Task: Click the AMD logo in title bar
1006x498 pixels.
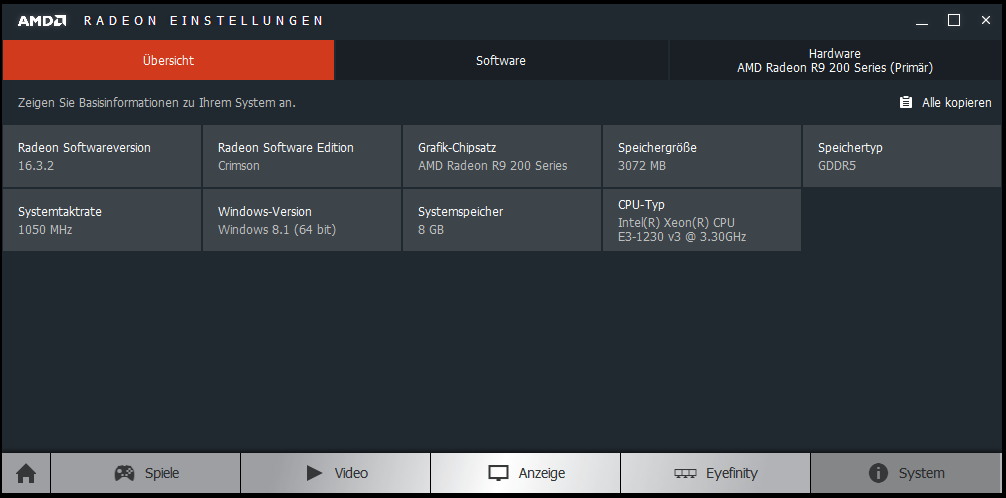Action: (42, 21)
